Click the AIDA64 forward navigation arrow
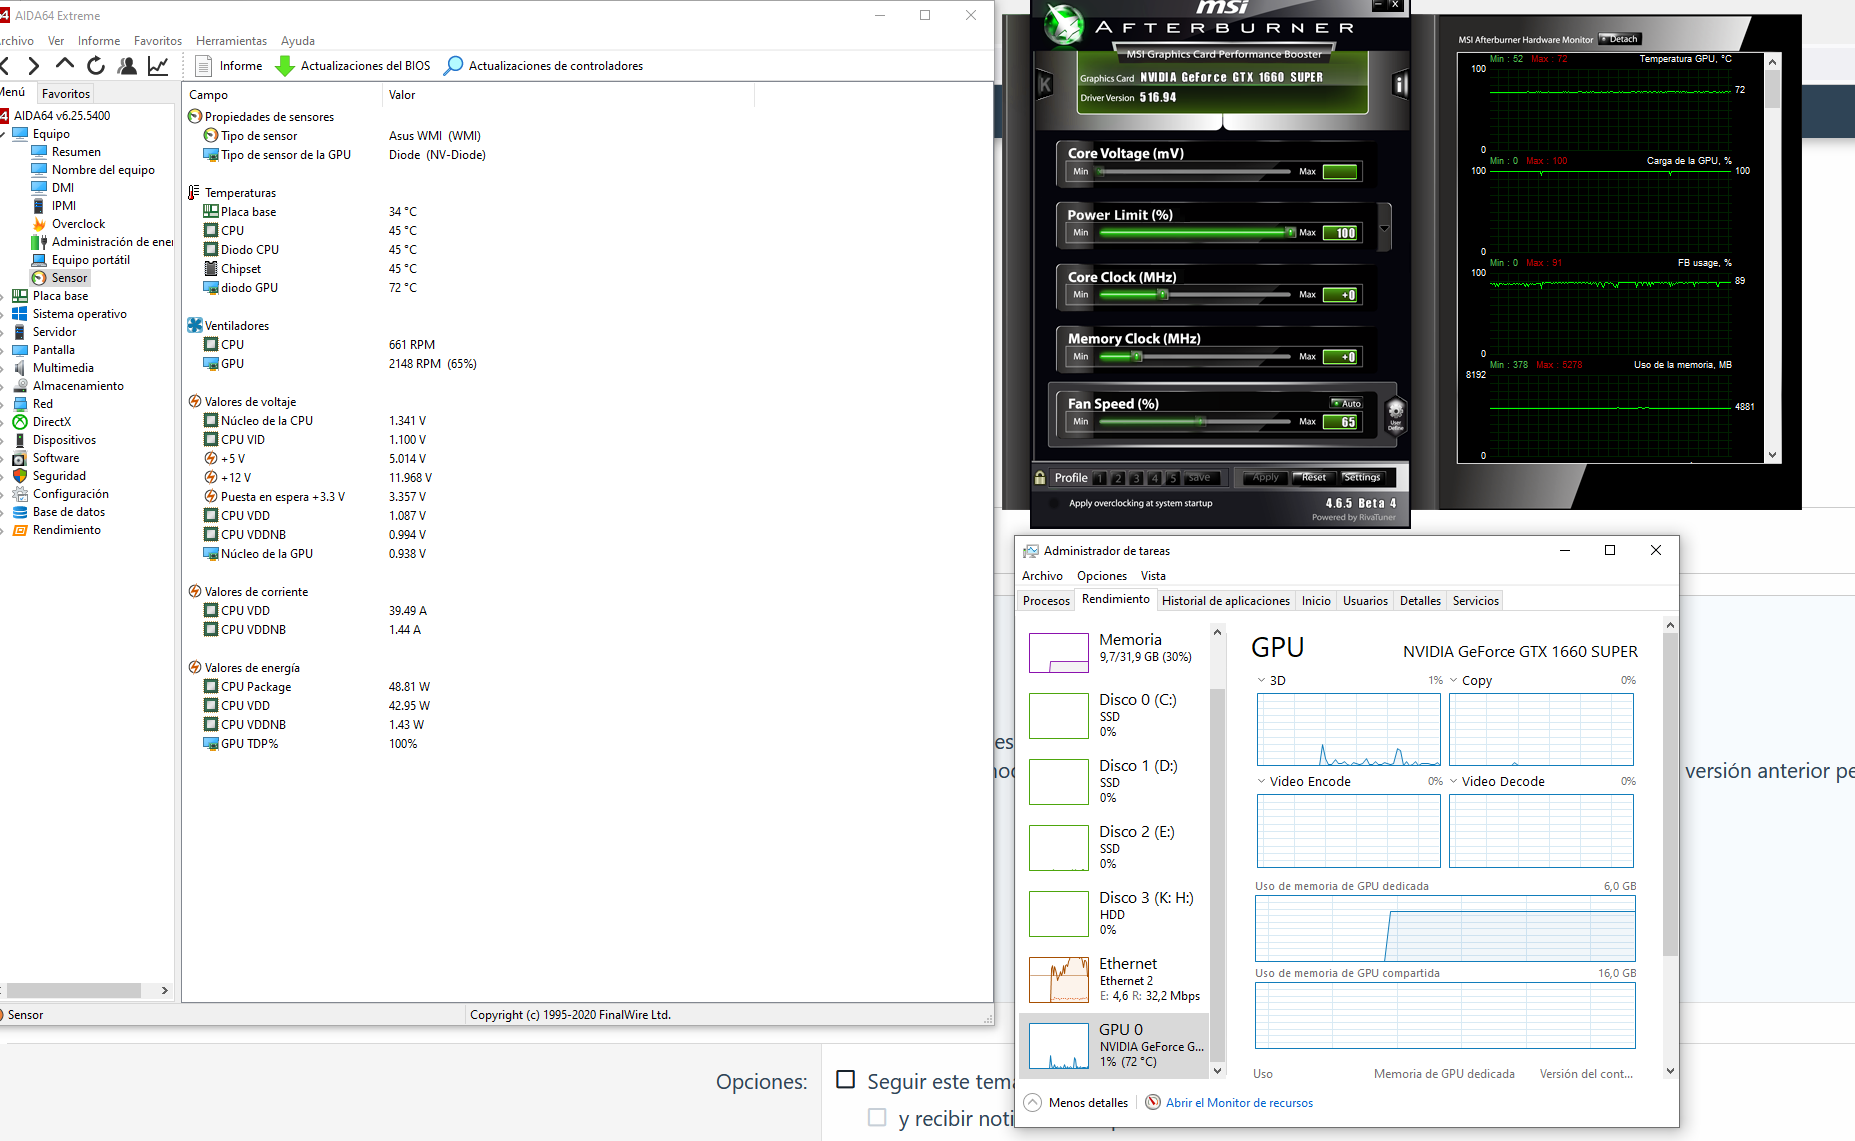1855x1141 pixels. click(34, 66)
